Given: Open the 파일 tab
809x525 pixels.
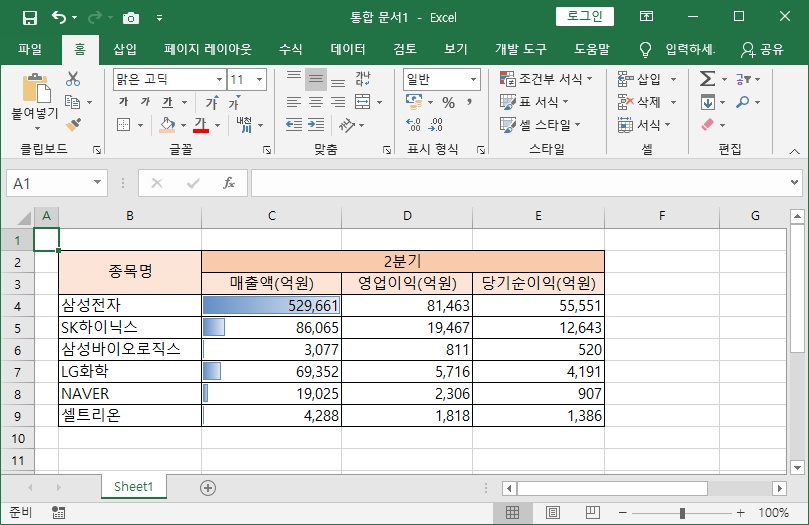Looking at the screenshot, I should tap(30, 50).
